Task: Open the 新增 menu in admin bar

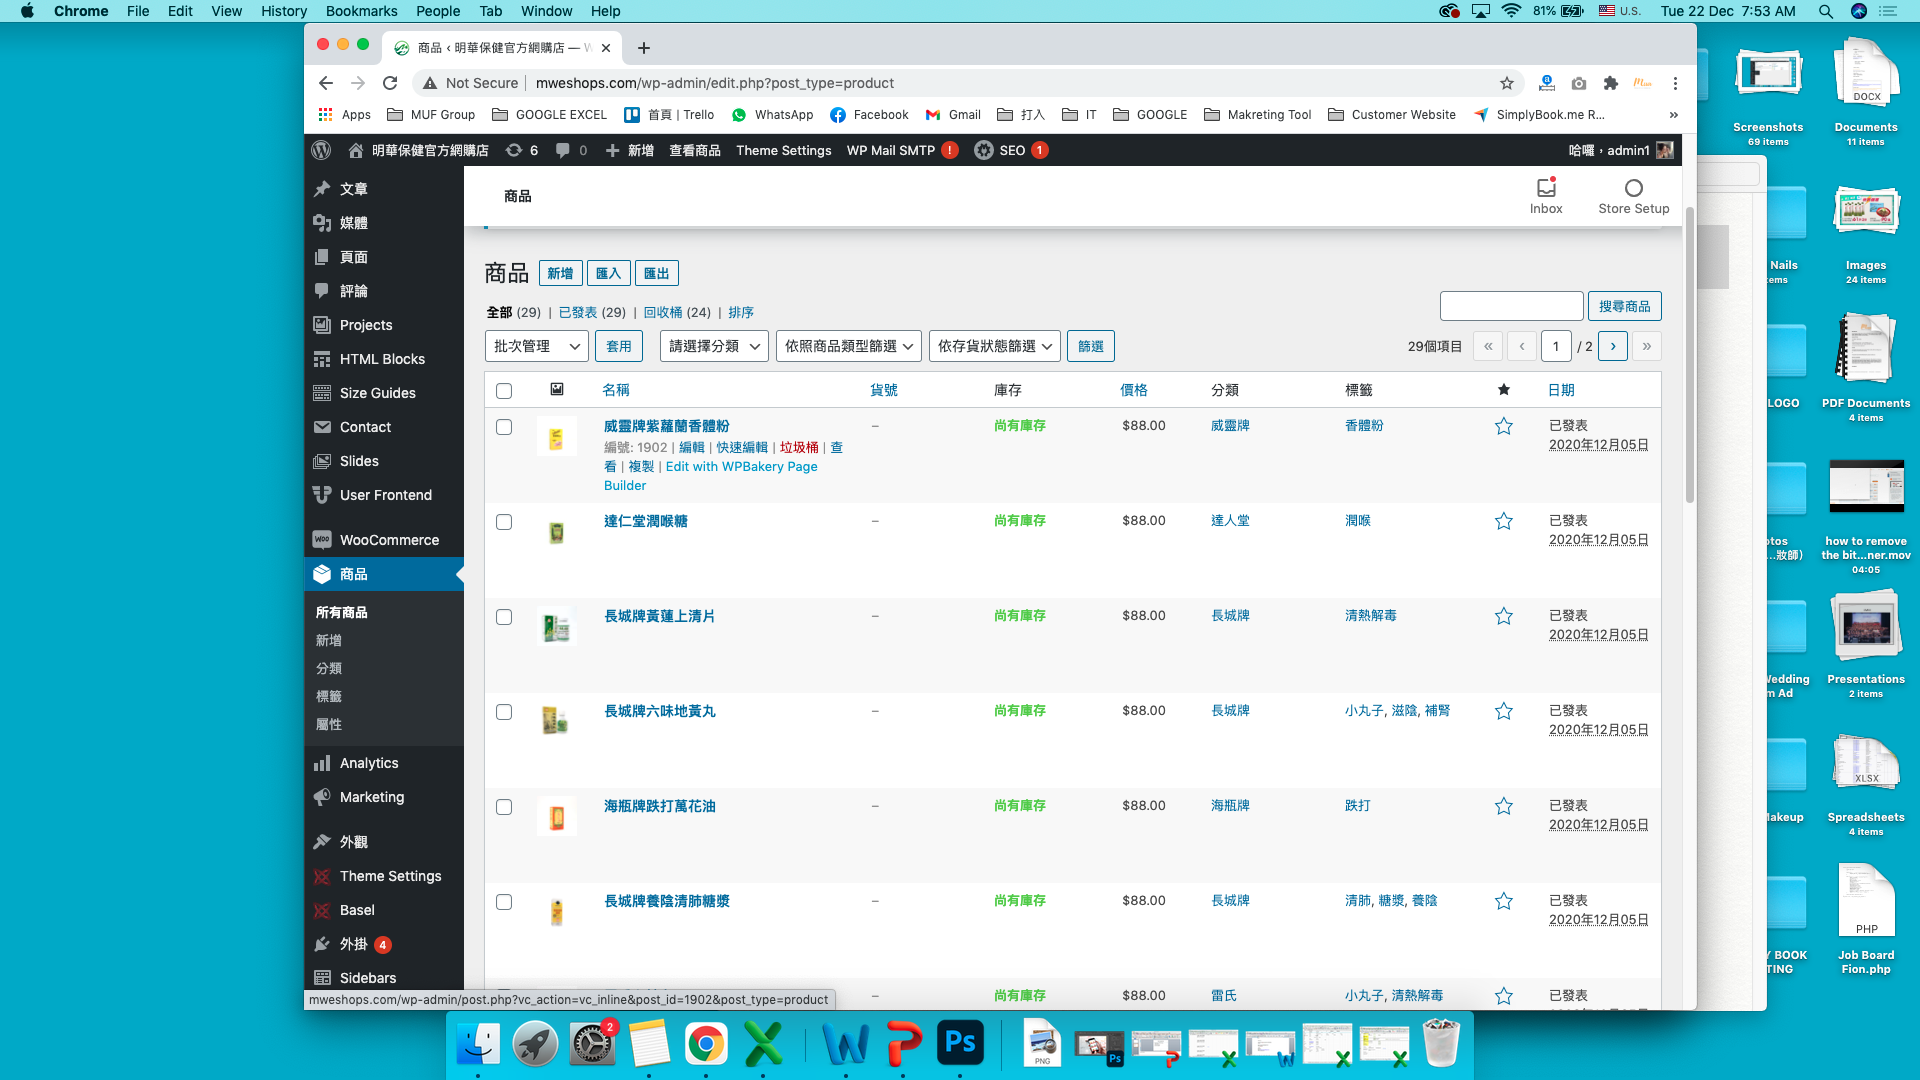Action: pos(629,150)
